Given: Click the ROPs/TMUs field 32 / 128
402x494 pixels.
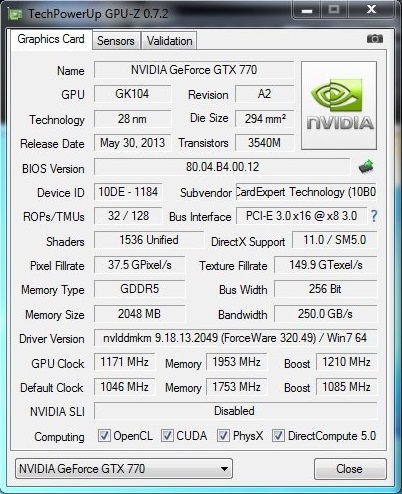Looking at the screenshot, I should (x=128, y=216).
